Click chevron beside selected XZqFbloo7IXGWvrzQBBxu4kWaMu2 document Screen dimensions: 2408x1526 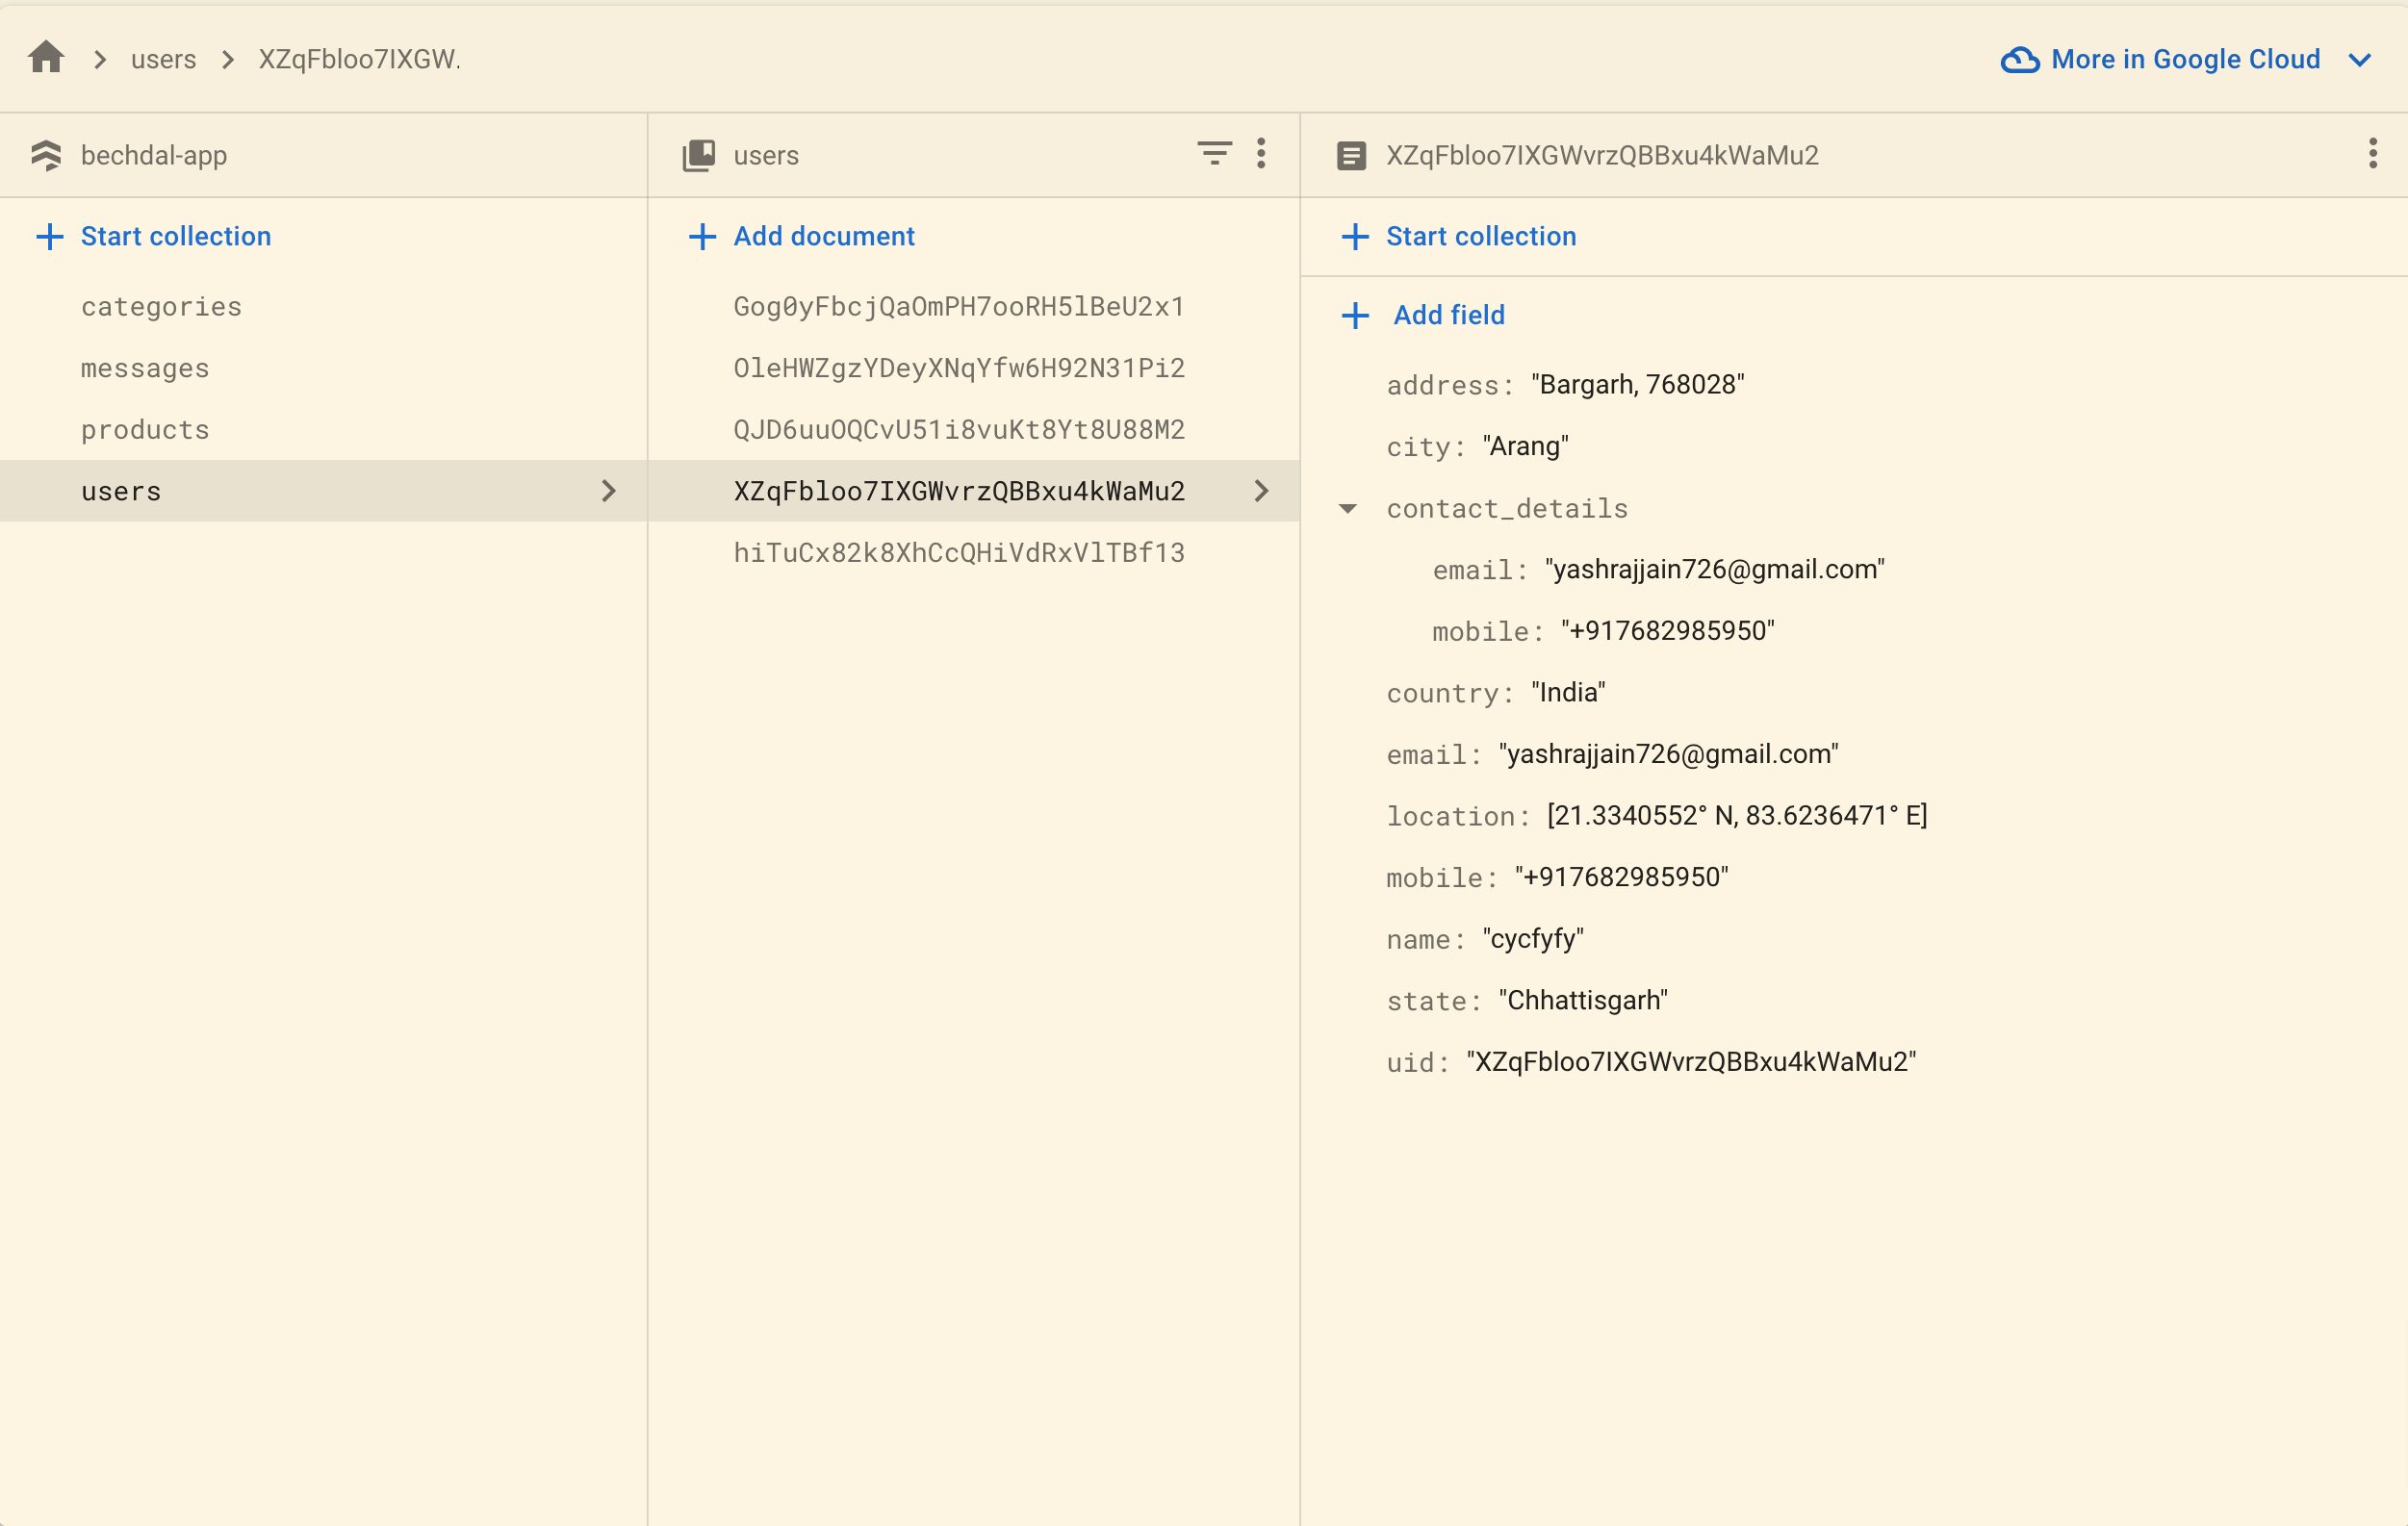pyautogui.click(x=1261, y=491)
